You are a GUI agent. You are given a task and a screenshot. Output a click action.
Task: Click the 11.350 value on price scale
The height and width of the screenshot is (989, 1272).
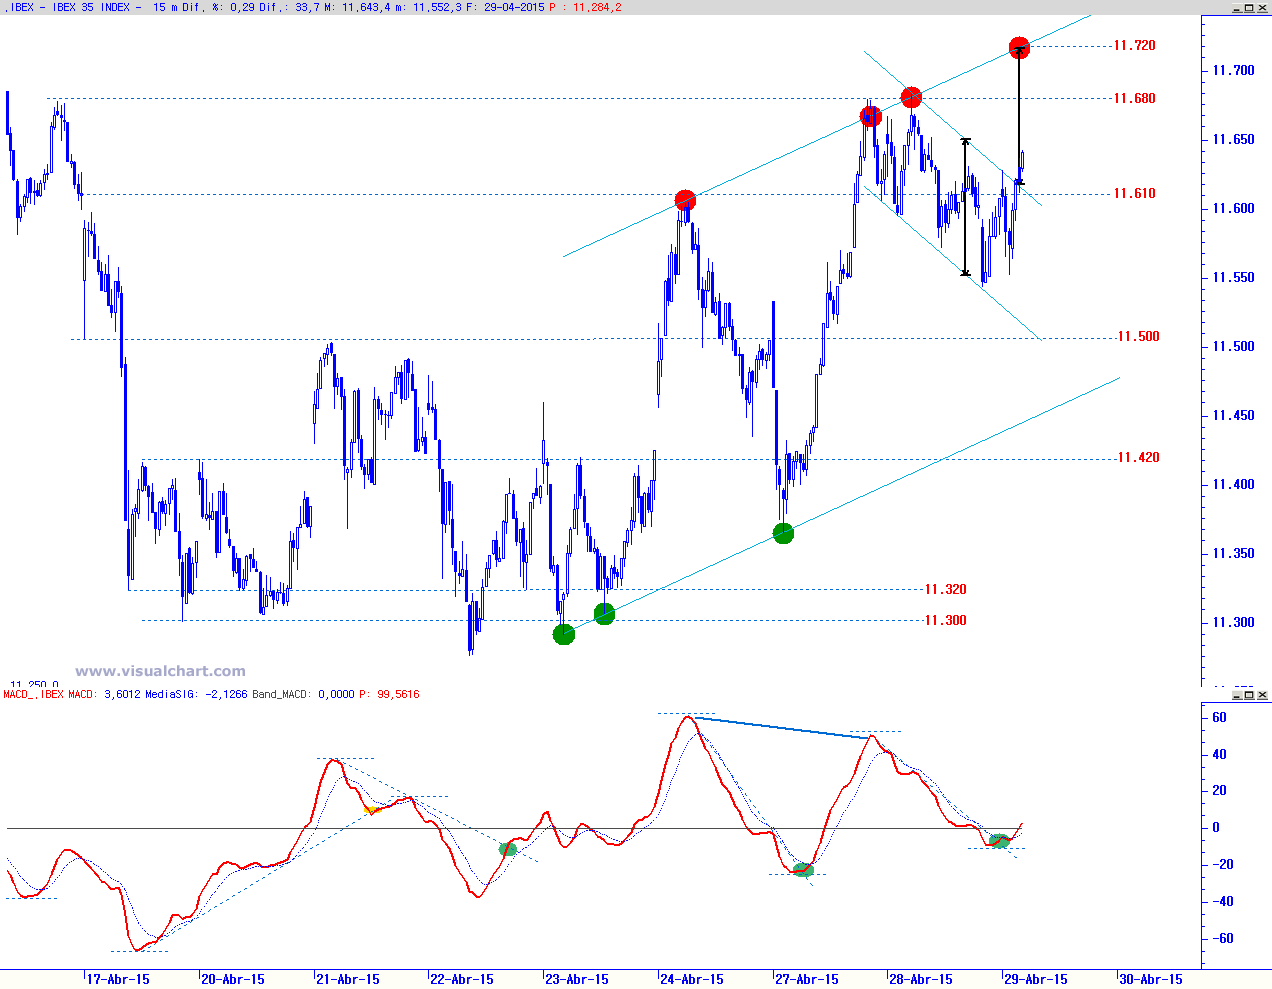[x=1233, y=553]
